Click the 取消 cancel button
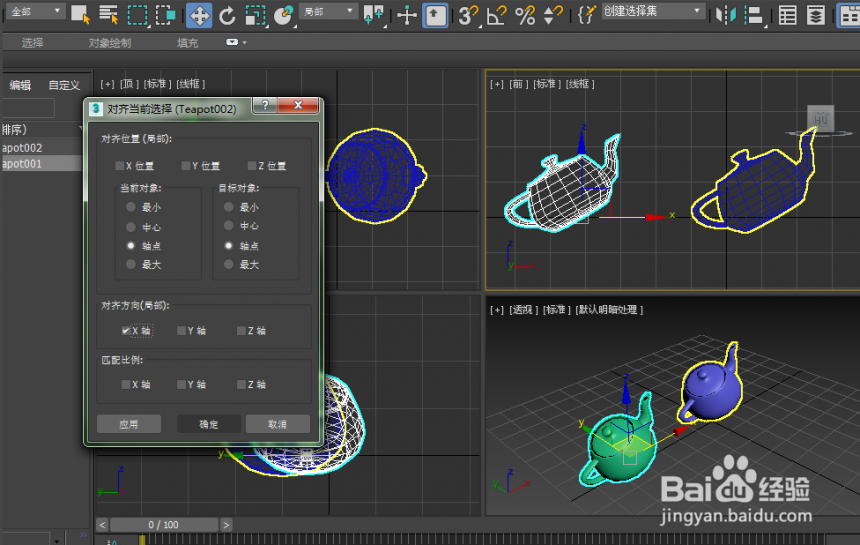Image resolution: width=860 pixels, height=545 pixels. pos(278,424)
